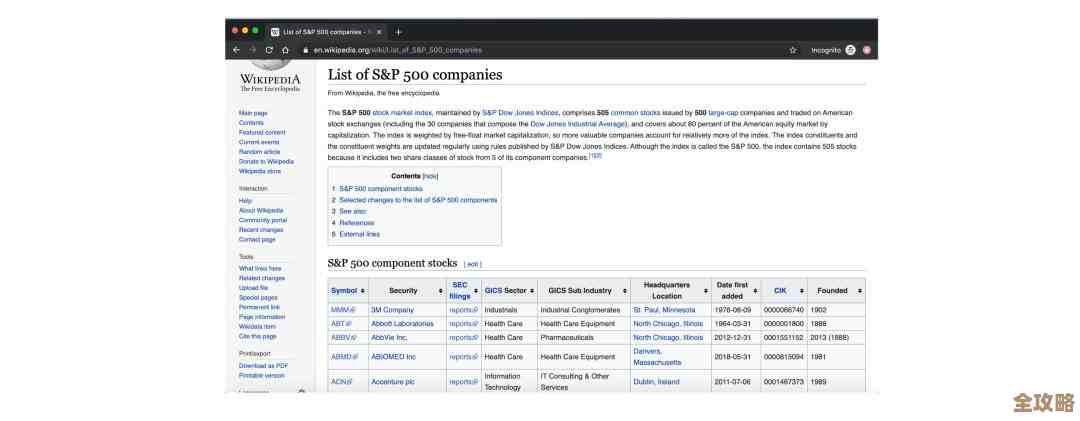The height and width of the screenshot is (421, 1080).
Task: Click the edit link beside component stocks heading
Action: tap(472, 264)
